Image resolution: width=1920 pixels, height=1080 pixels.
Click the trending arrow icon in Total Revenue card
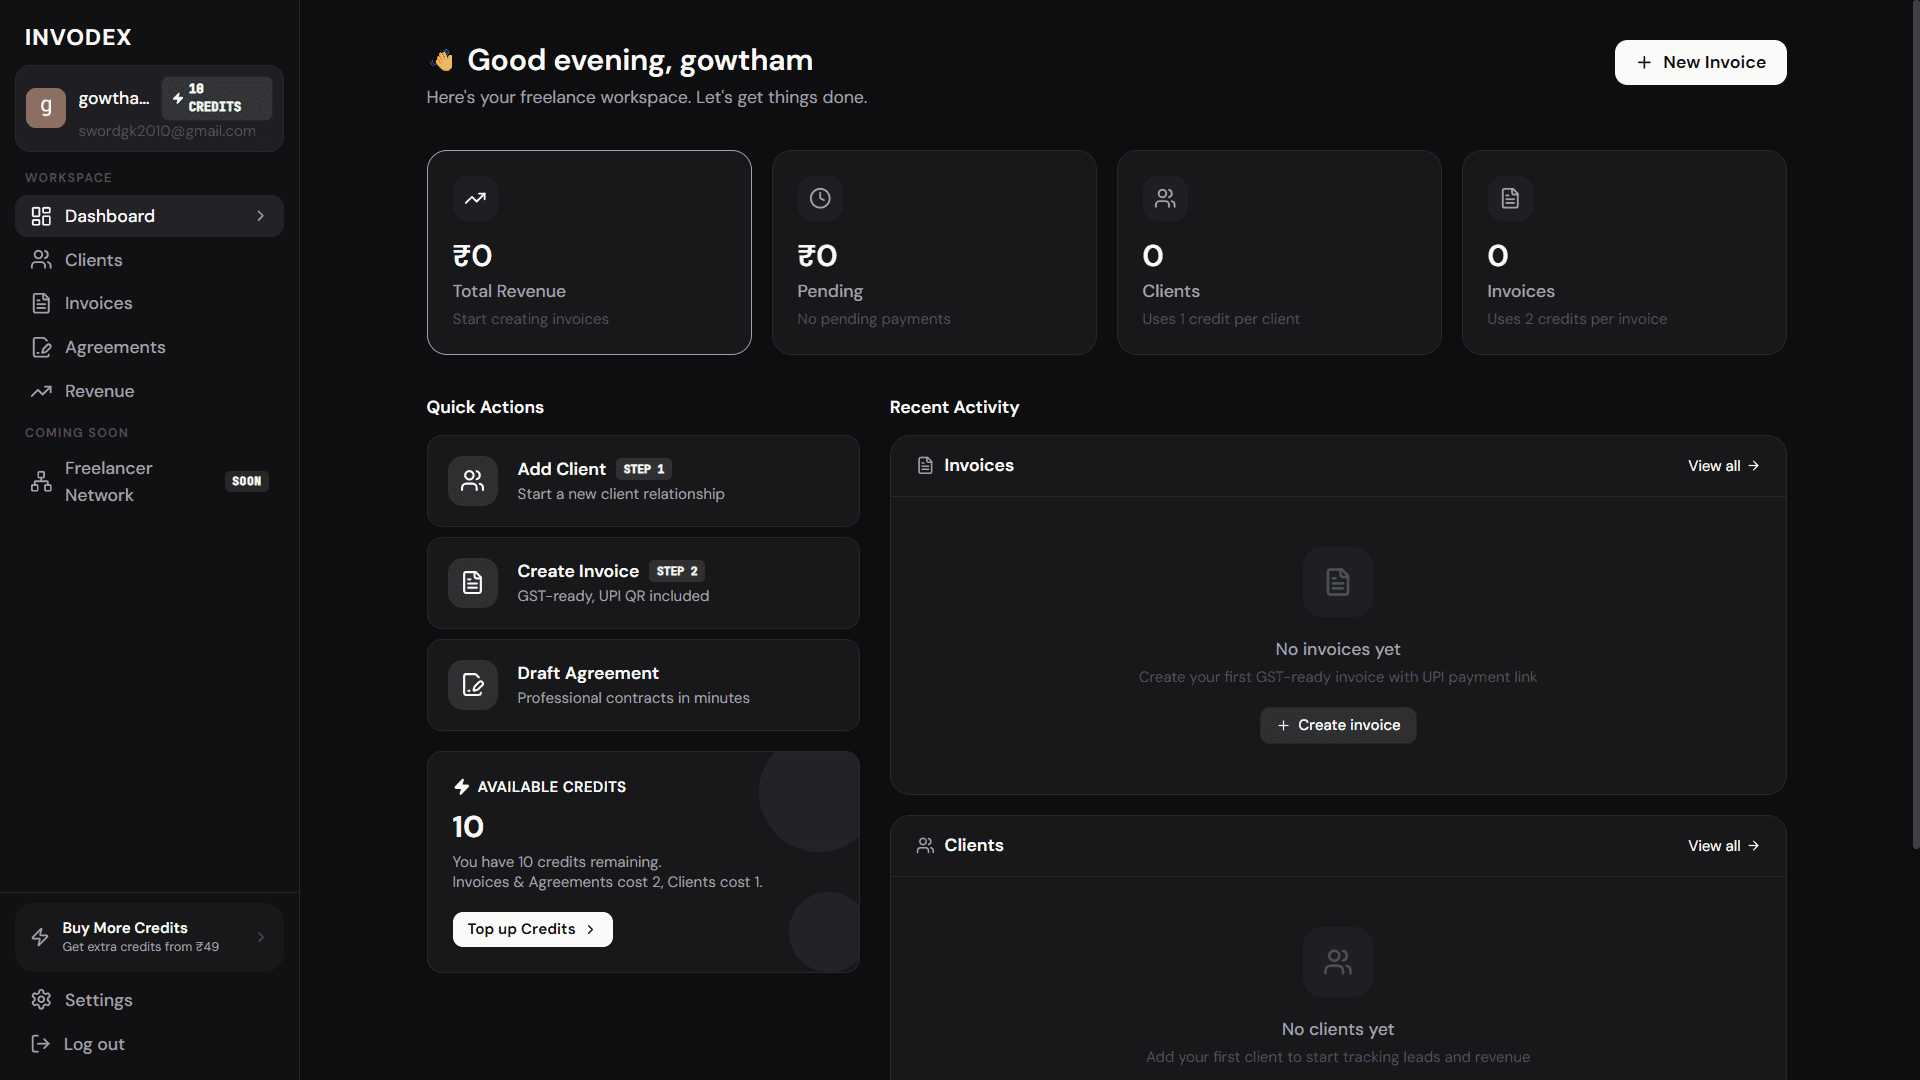click(475, 198)
